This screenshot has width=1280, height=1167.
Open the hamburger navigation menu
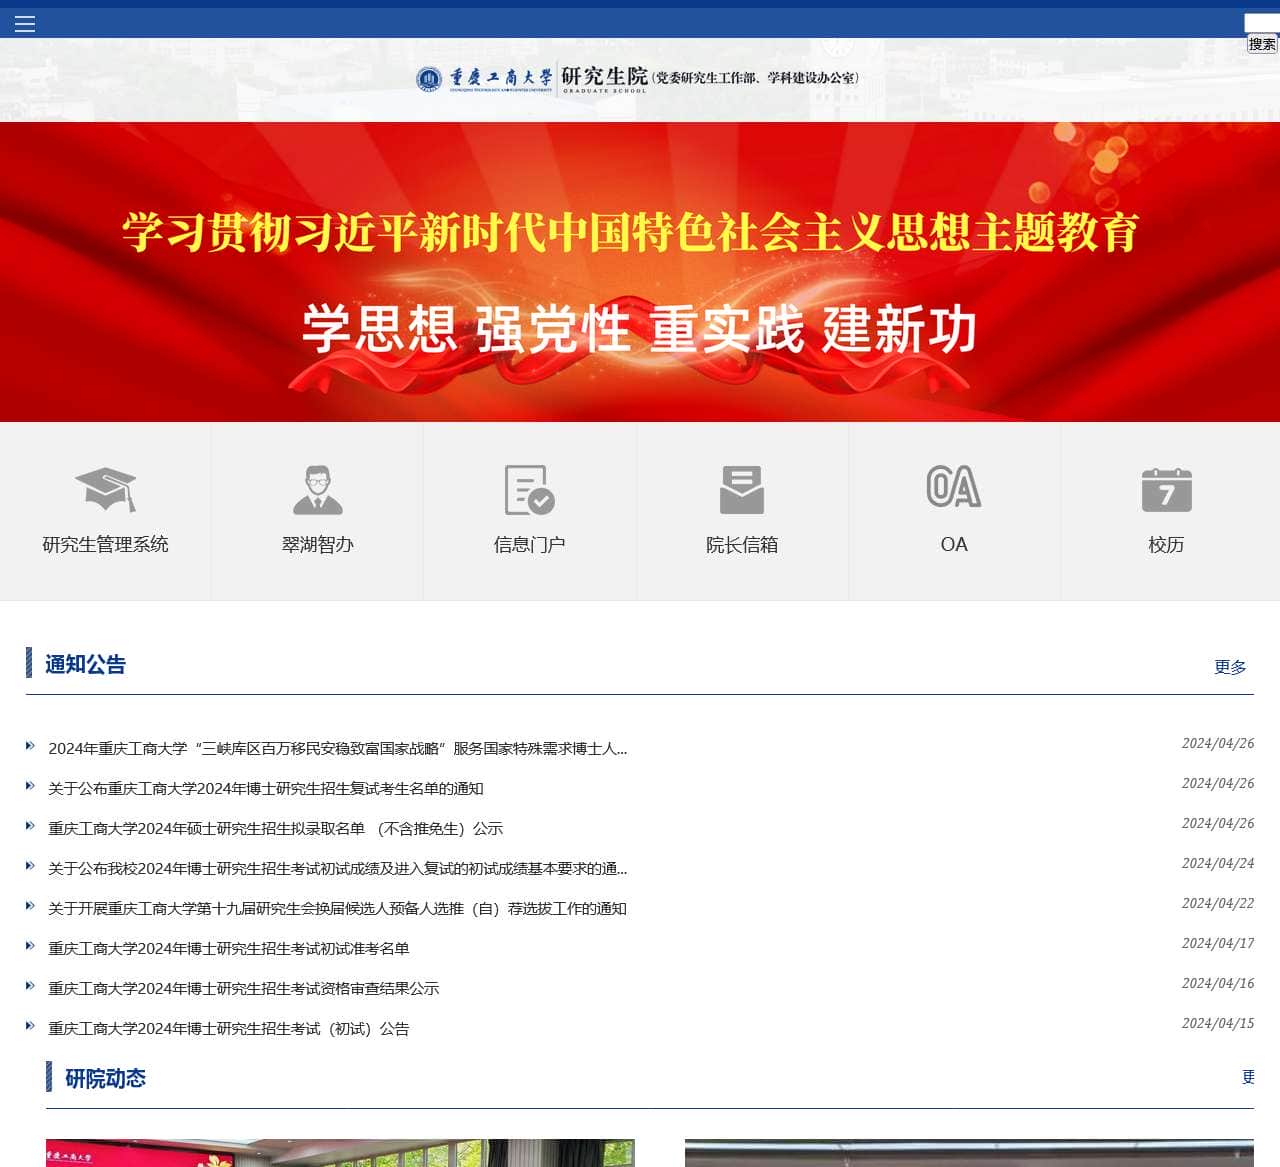pyautogui.click(x=25, y=23)
